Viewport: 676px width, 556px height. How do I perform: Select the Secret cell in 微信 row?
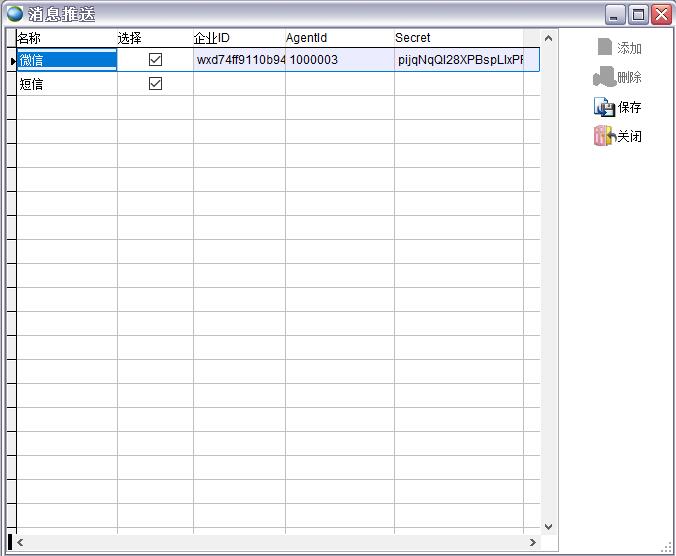(459, 60)
